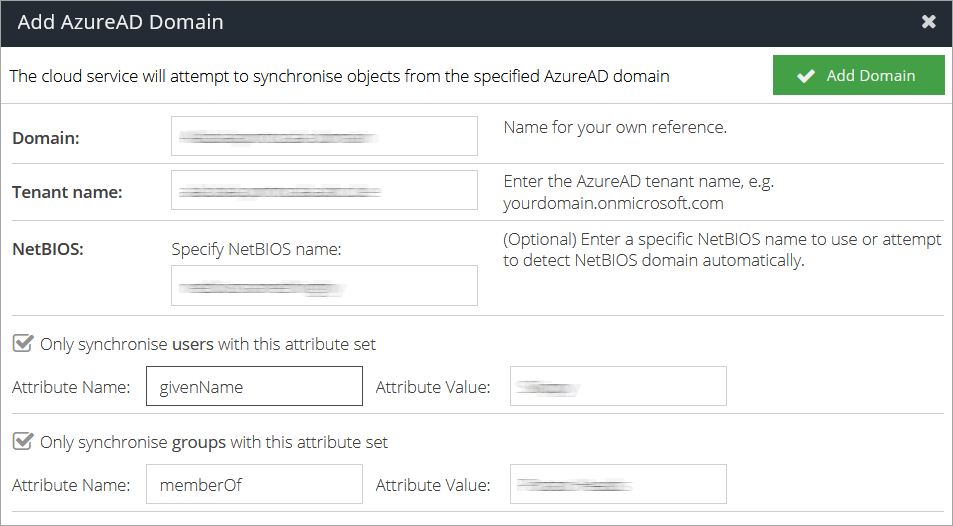Click the memberOf Attribute Name field

coord(254,485)
